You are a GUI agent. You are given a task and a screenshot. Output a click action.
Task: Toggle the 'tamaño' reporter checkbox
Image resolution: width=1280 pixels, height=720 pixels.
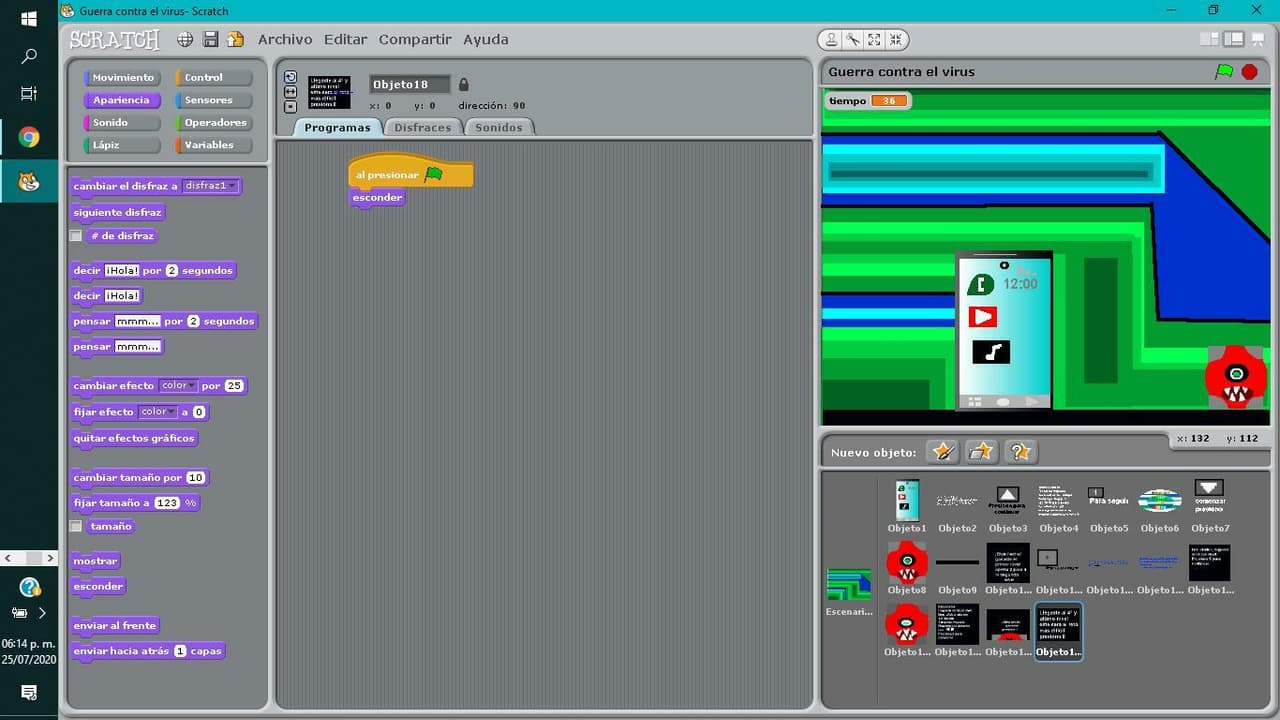[76, 526]
